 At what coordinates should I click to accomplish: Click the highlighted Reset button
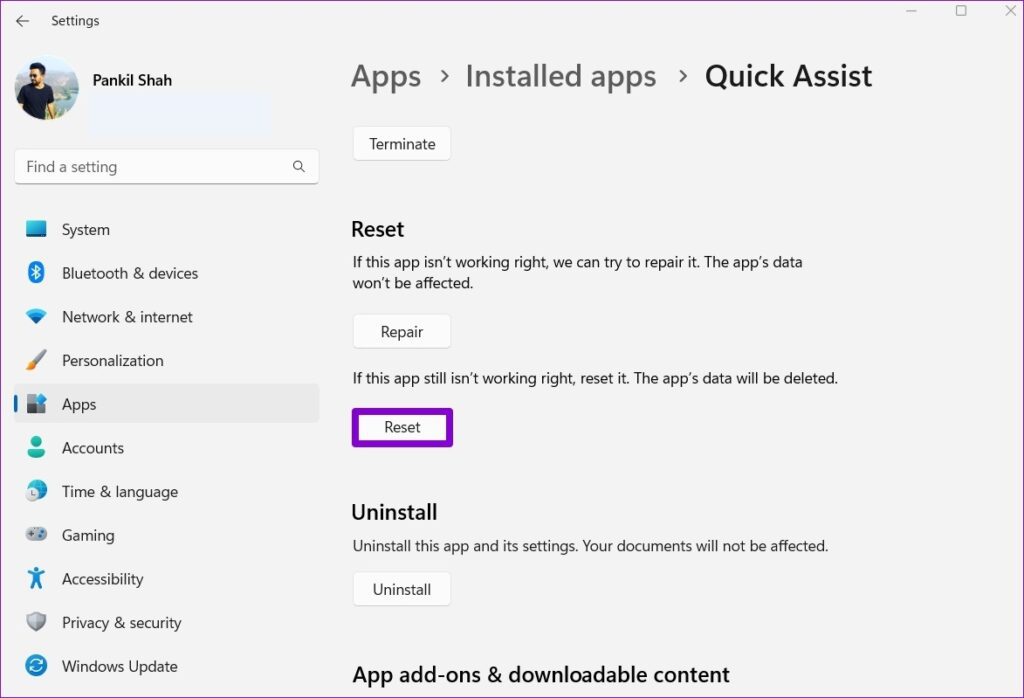pyautogui.click(x=401, y=427)
